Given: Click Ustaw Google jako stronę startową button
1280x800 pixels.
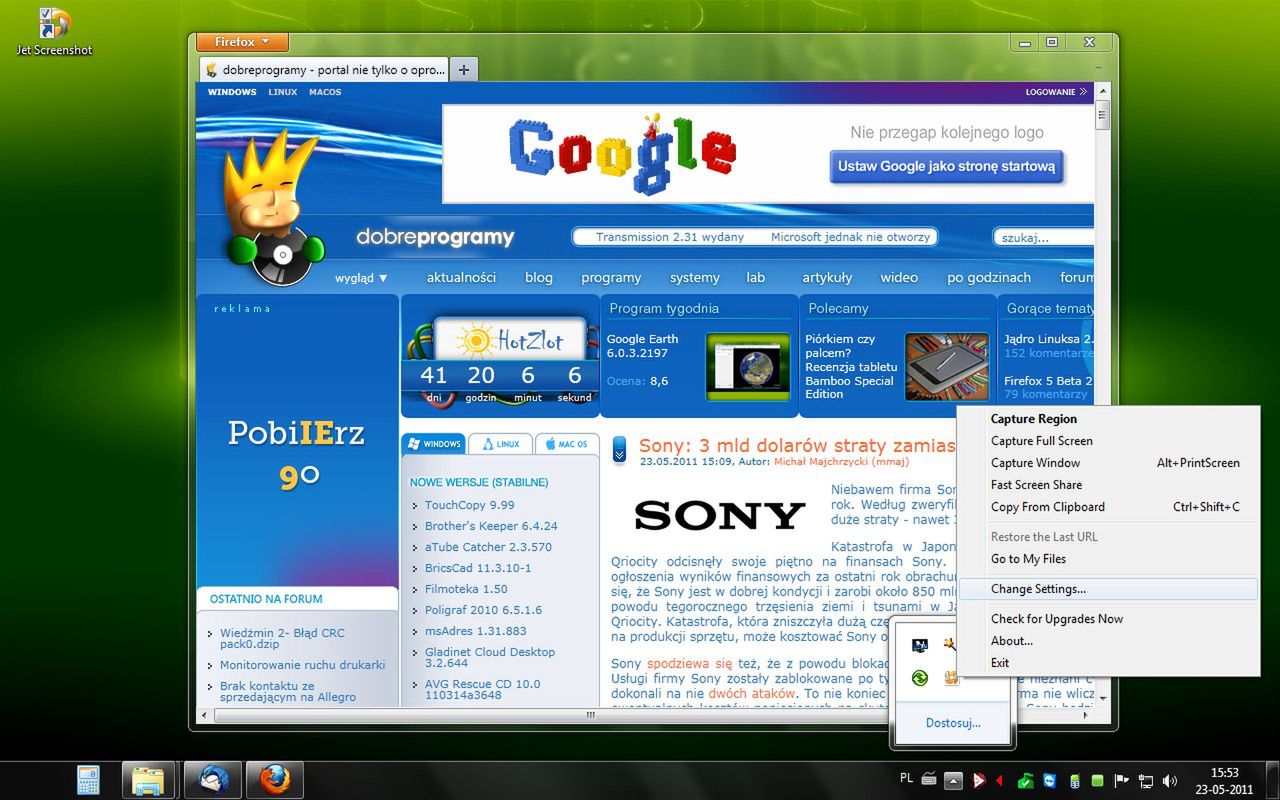Looking at the screenshot, I should coord(946,167).
